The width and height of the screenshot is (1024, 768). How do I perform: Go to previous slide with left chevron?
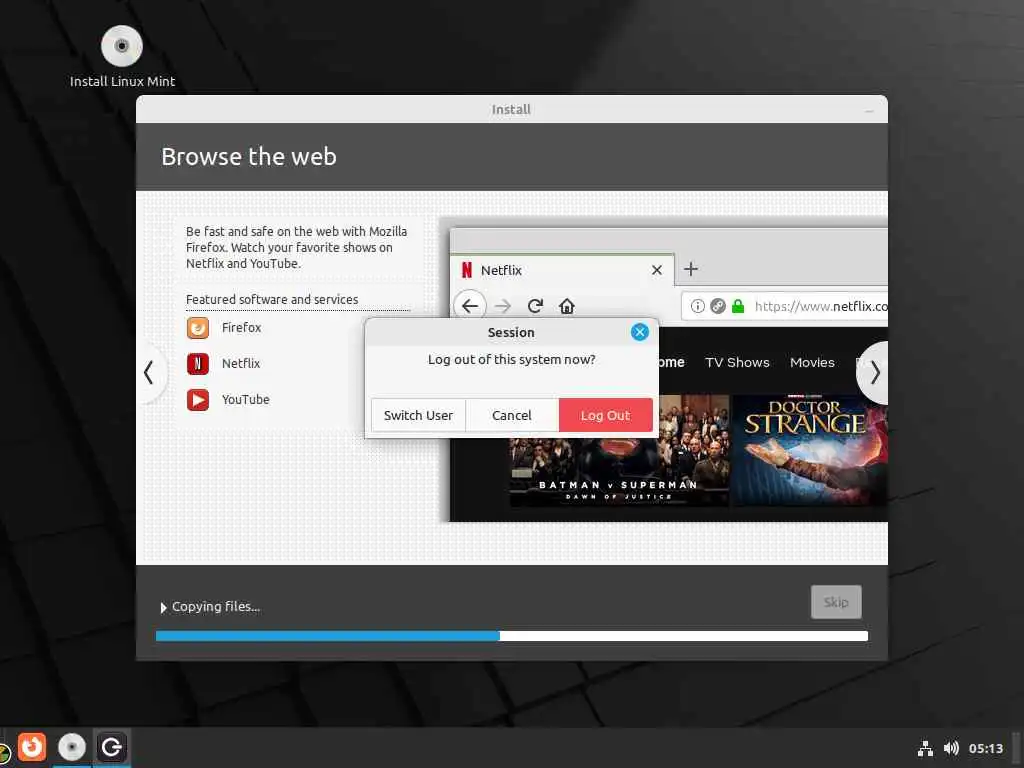149,373
